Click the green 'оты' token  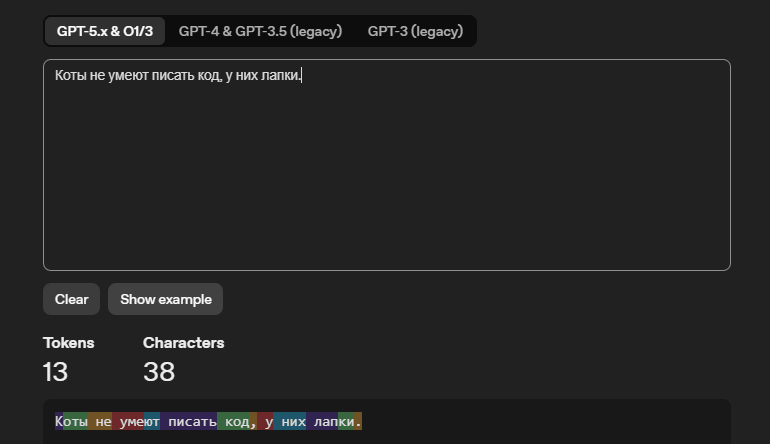75,421
